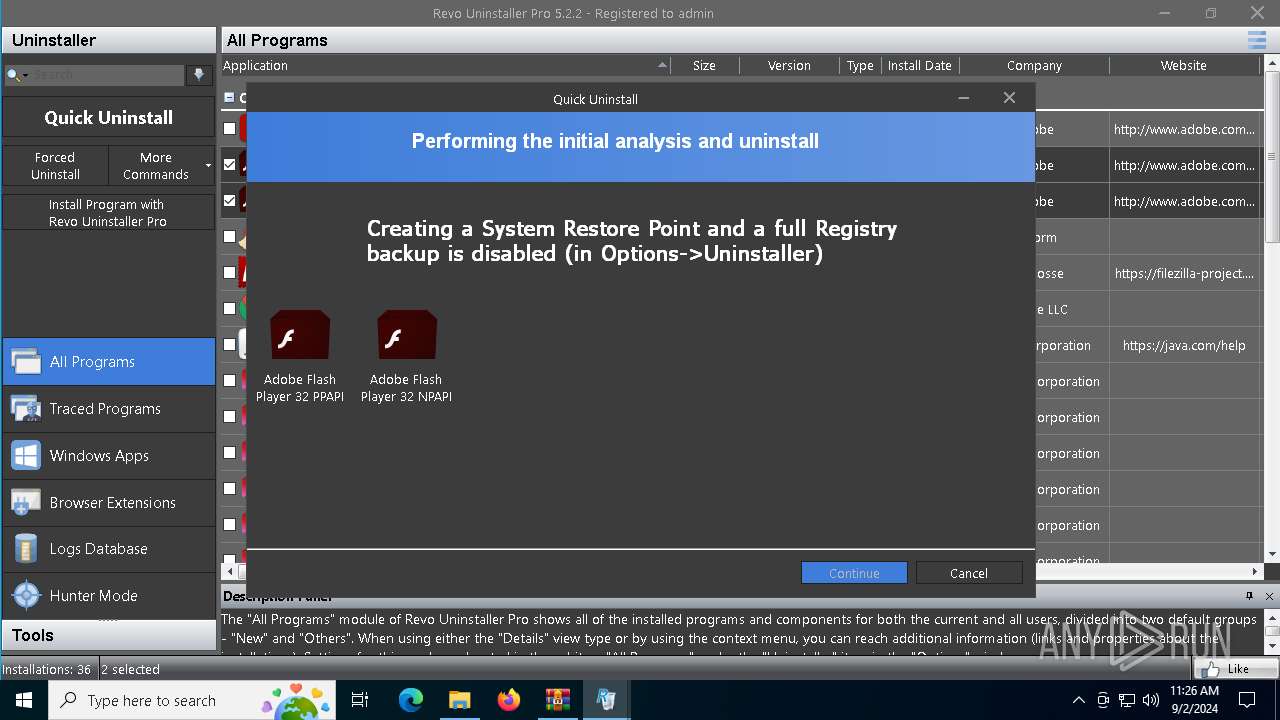Open Windows Start menu

[24, 700]
